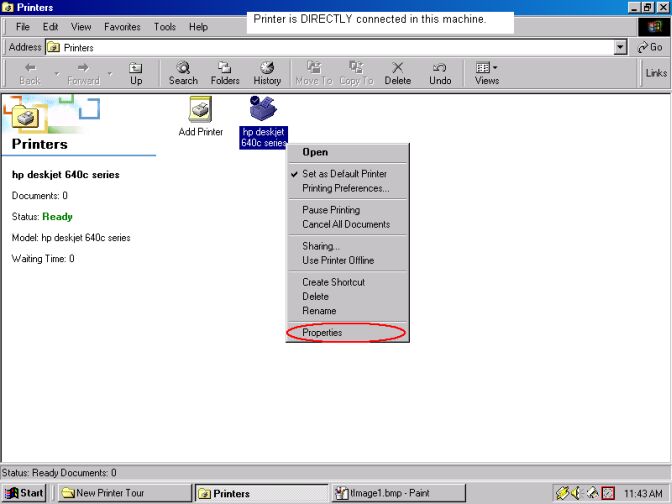The width and height of the screenshot is (672, 504).
Task: Click the Windows Start button
Action: [x=25, y=493]
